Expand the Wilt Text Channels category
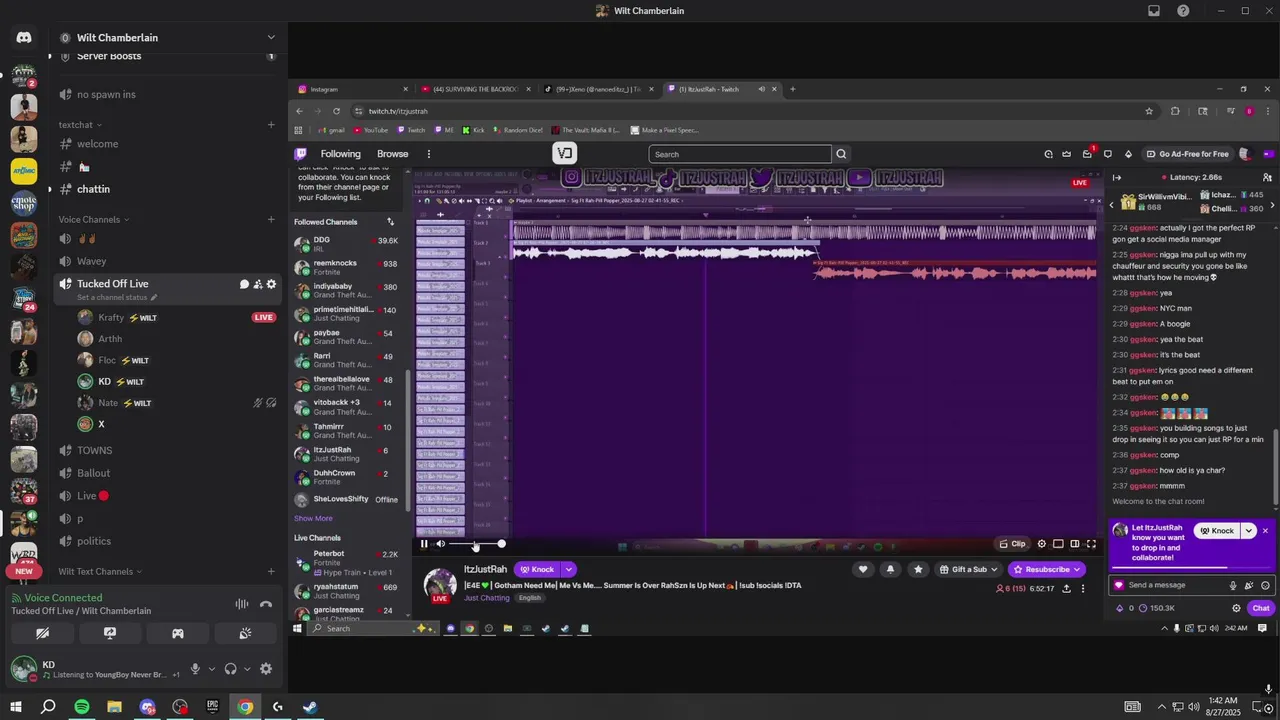Screen dimensions: 1280x720 pos(100,572)
